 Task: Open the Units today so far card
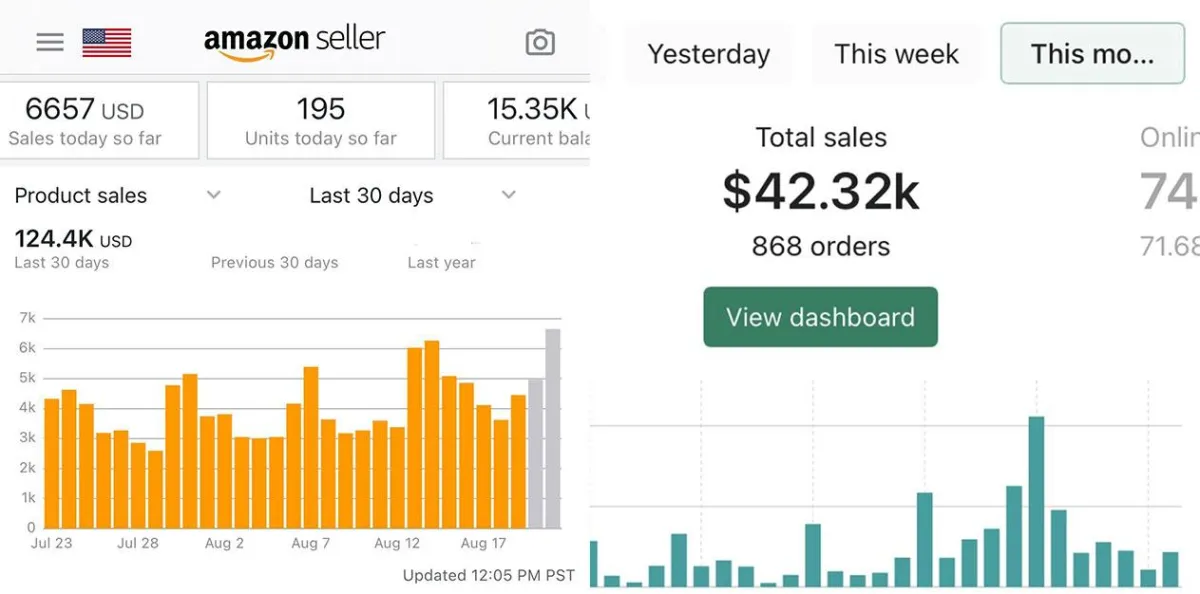321,120
